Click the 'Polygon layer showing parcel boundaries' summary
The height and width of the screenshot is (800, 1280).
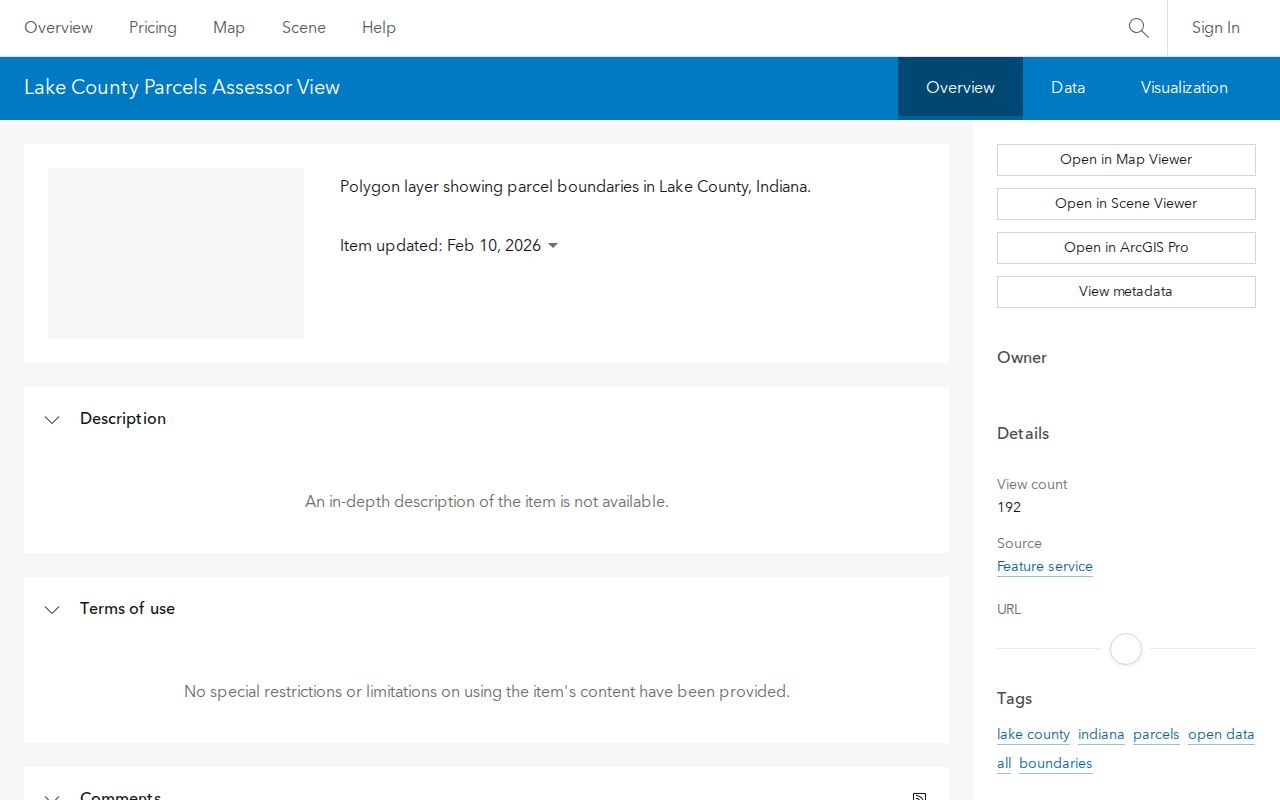click(x=575, y=187)
